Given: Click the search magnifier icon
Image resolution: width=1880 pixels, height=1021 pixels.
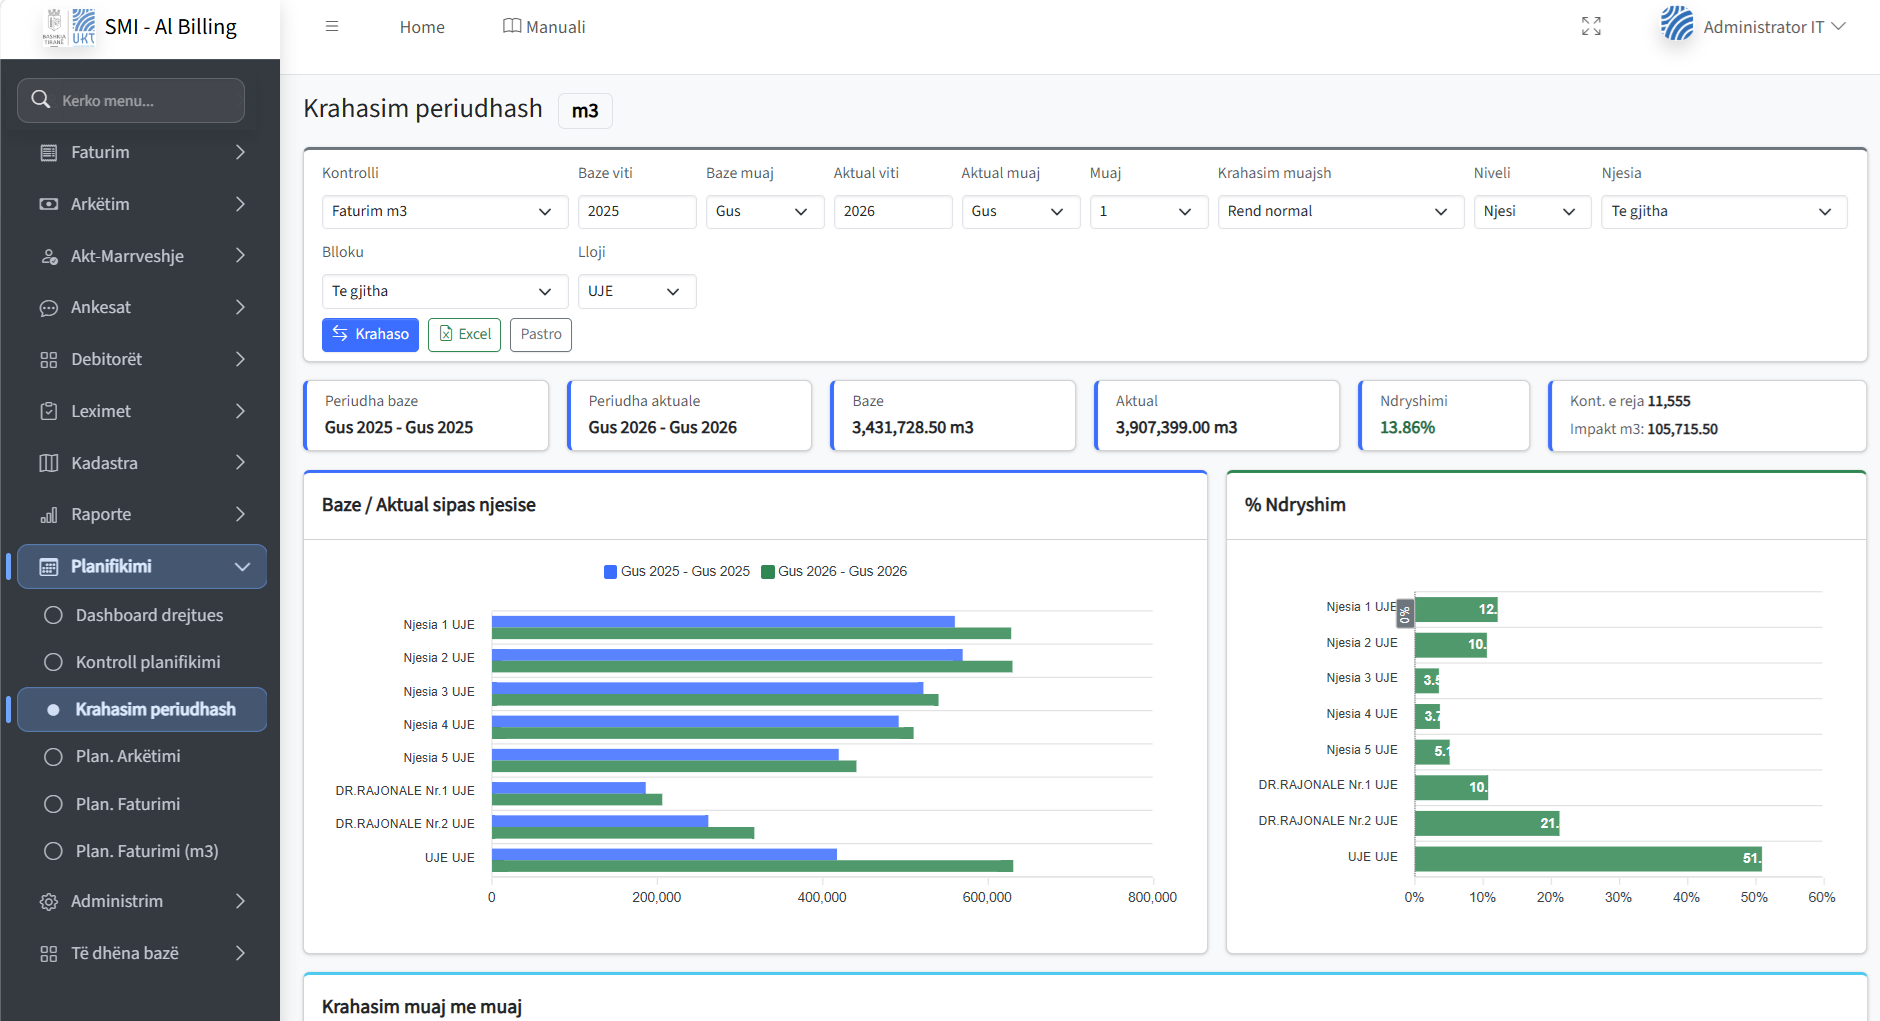Looking at the screenshot, I should click(x=41, y=100).
